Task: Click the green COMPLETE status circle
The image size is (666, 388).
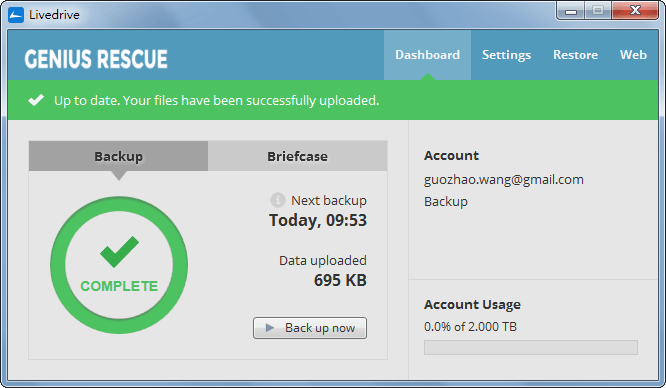Action: pyautogui.click(x=119, y=265)
